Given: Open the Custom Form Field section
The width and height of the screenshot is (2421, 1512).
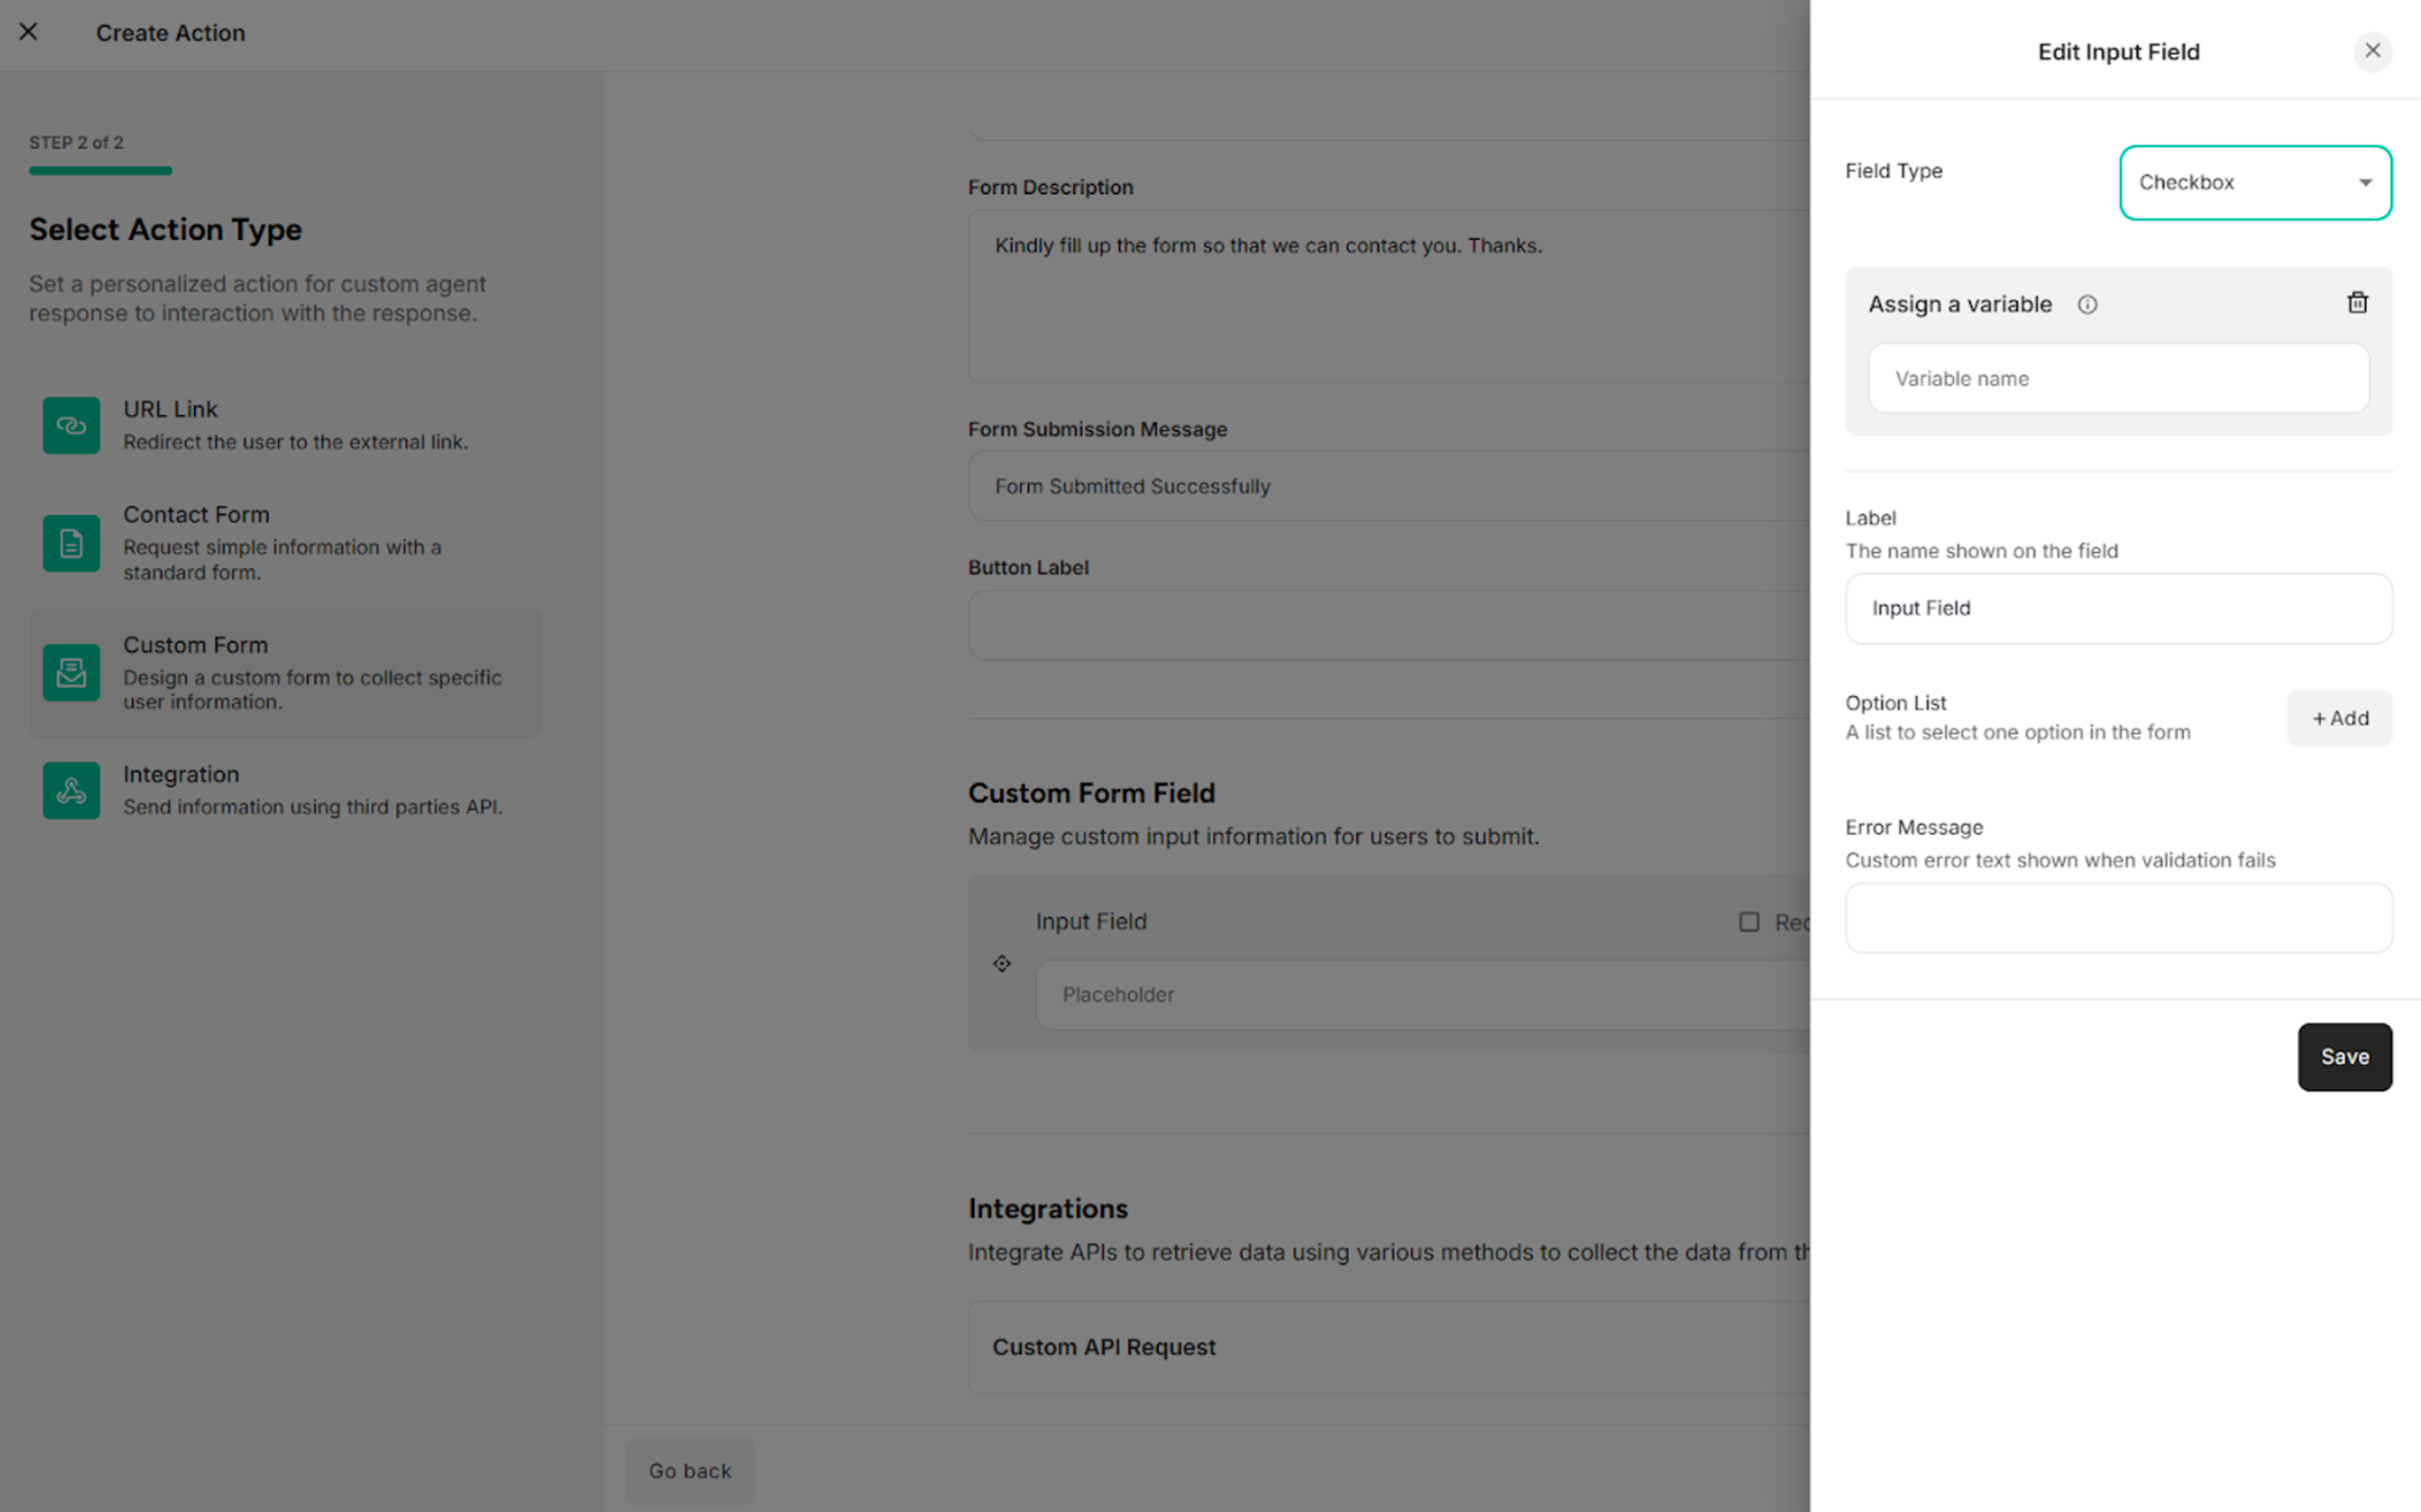Looking at the screenshot, I should (1091, 792).
